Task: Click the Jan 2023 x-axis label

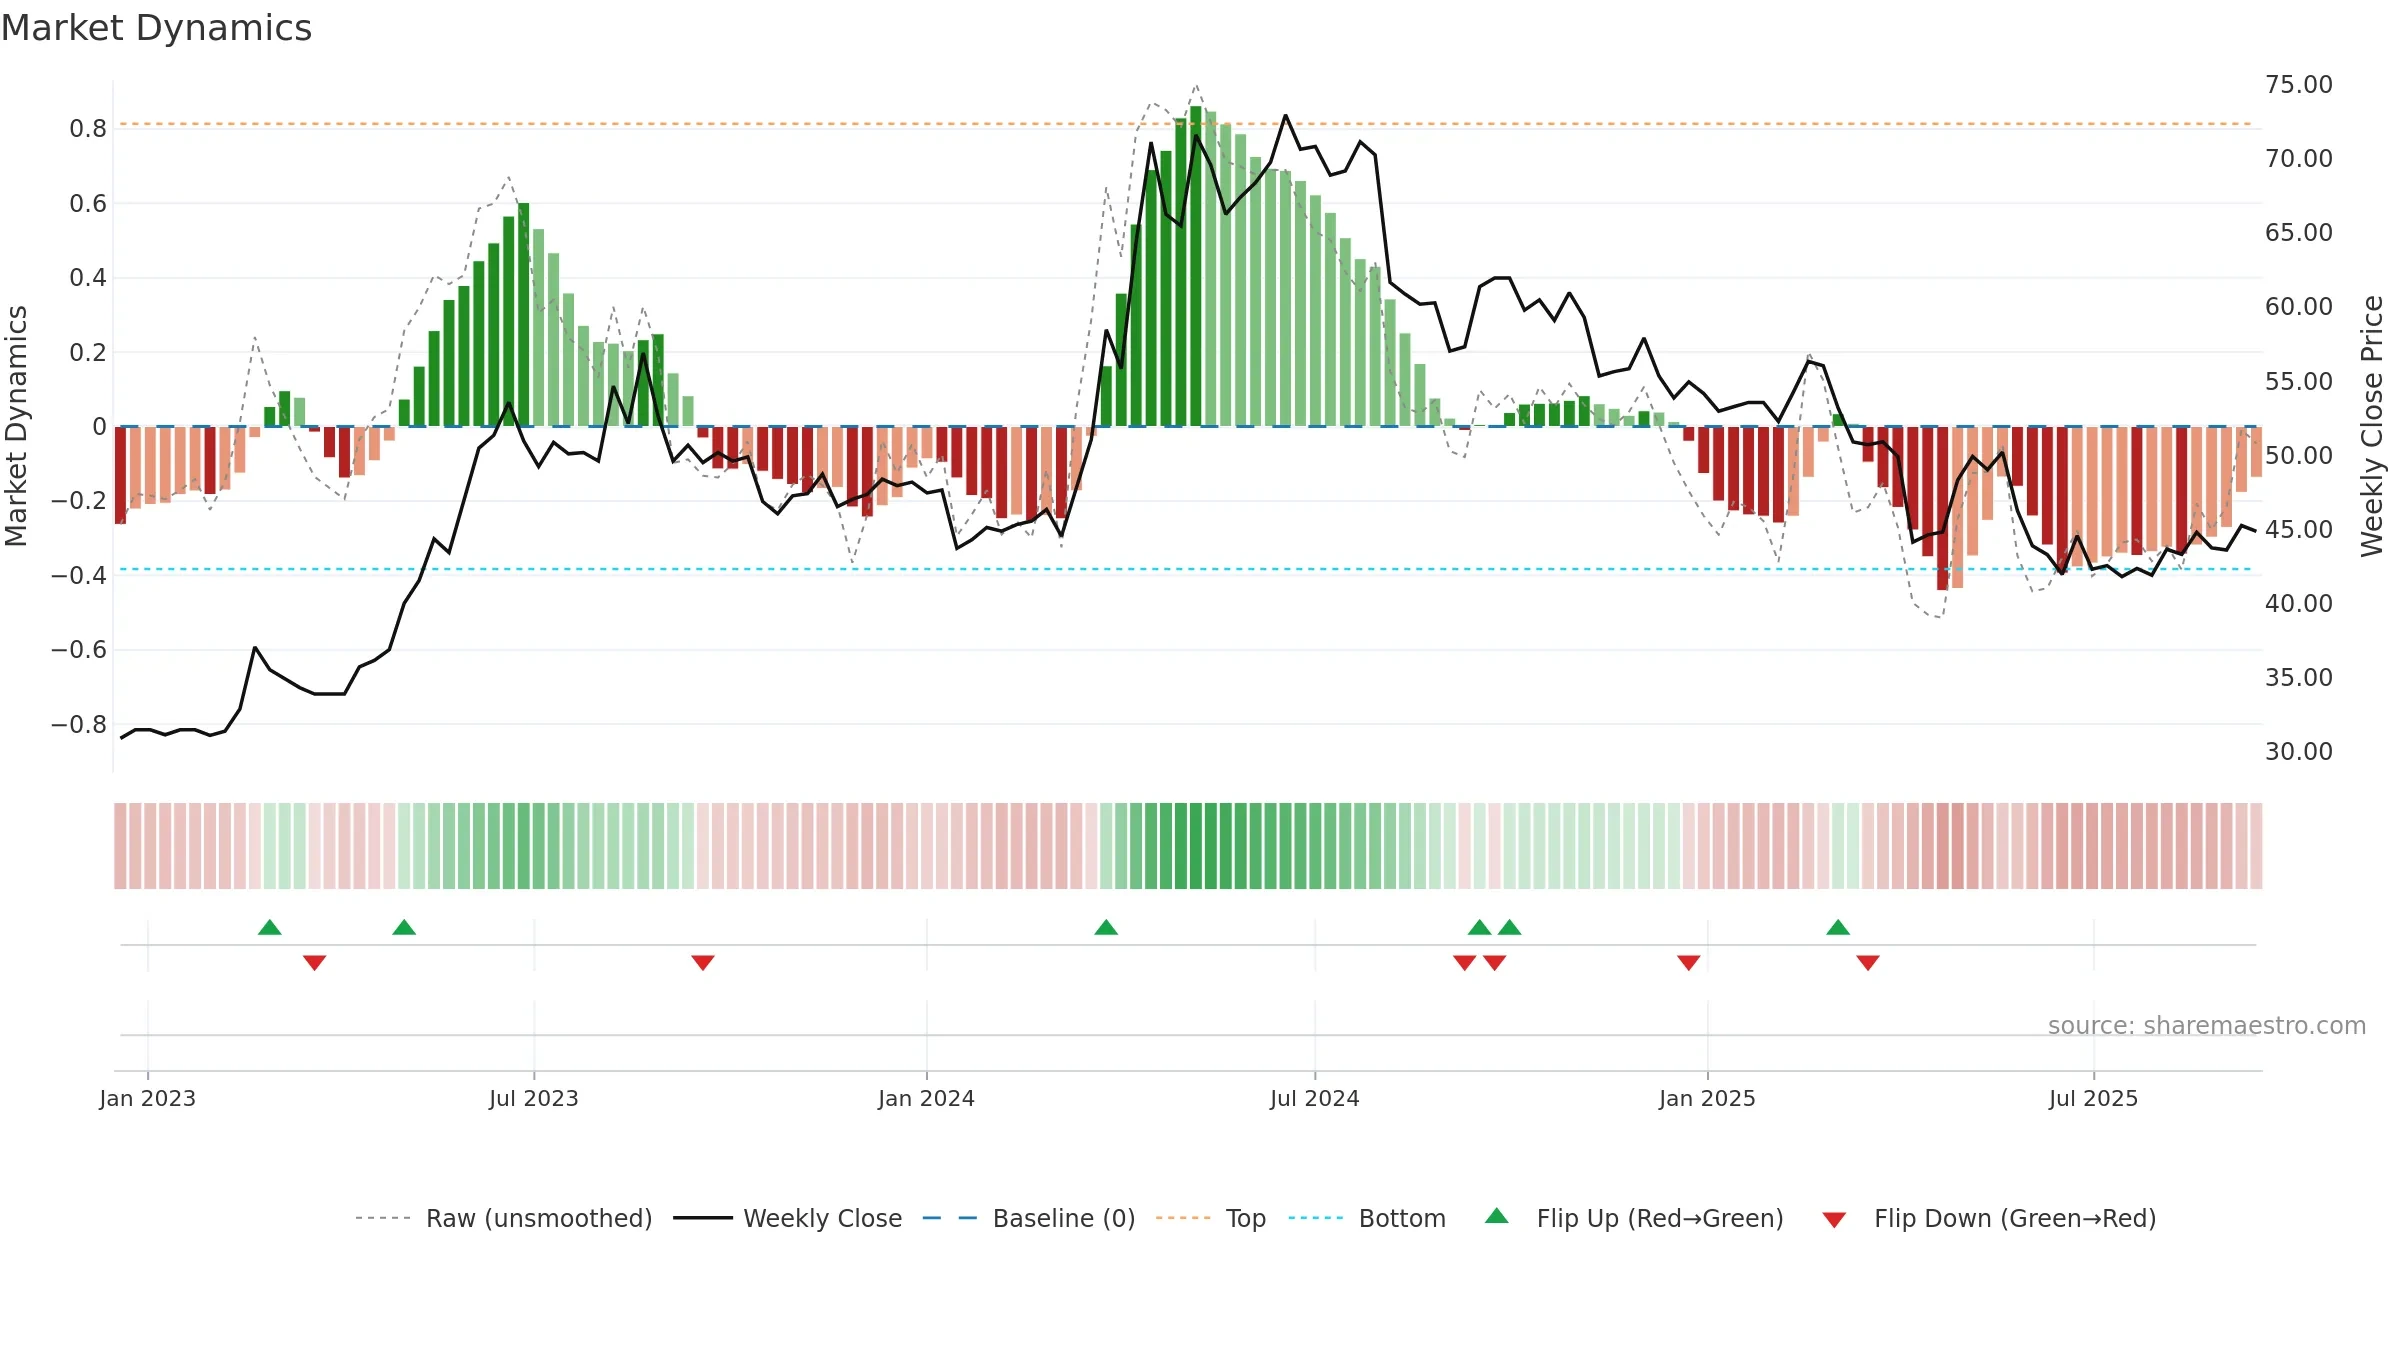Action: [148, 1098]
